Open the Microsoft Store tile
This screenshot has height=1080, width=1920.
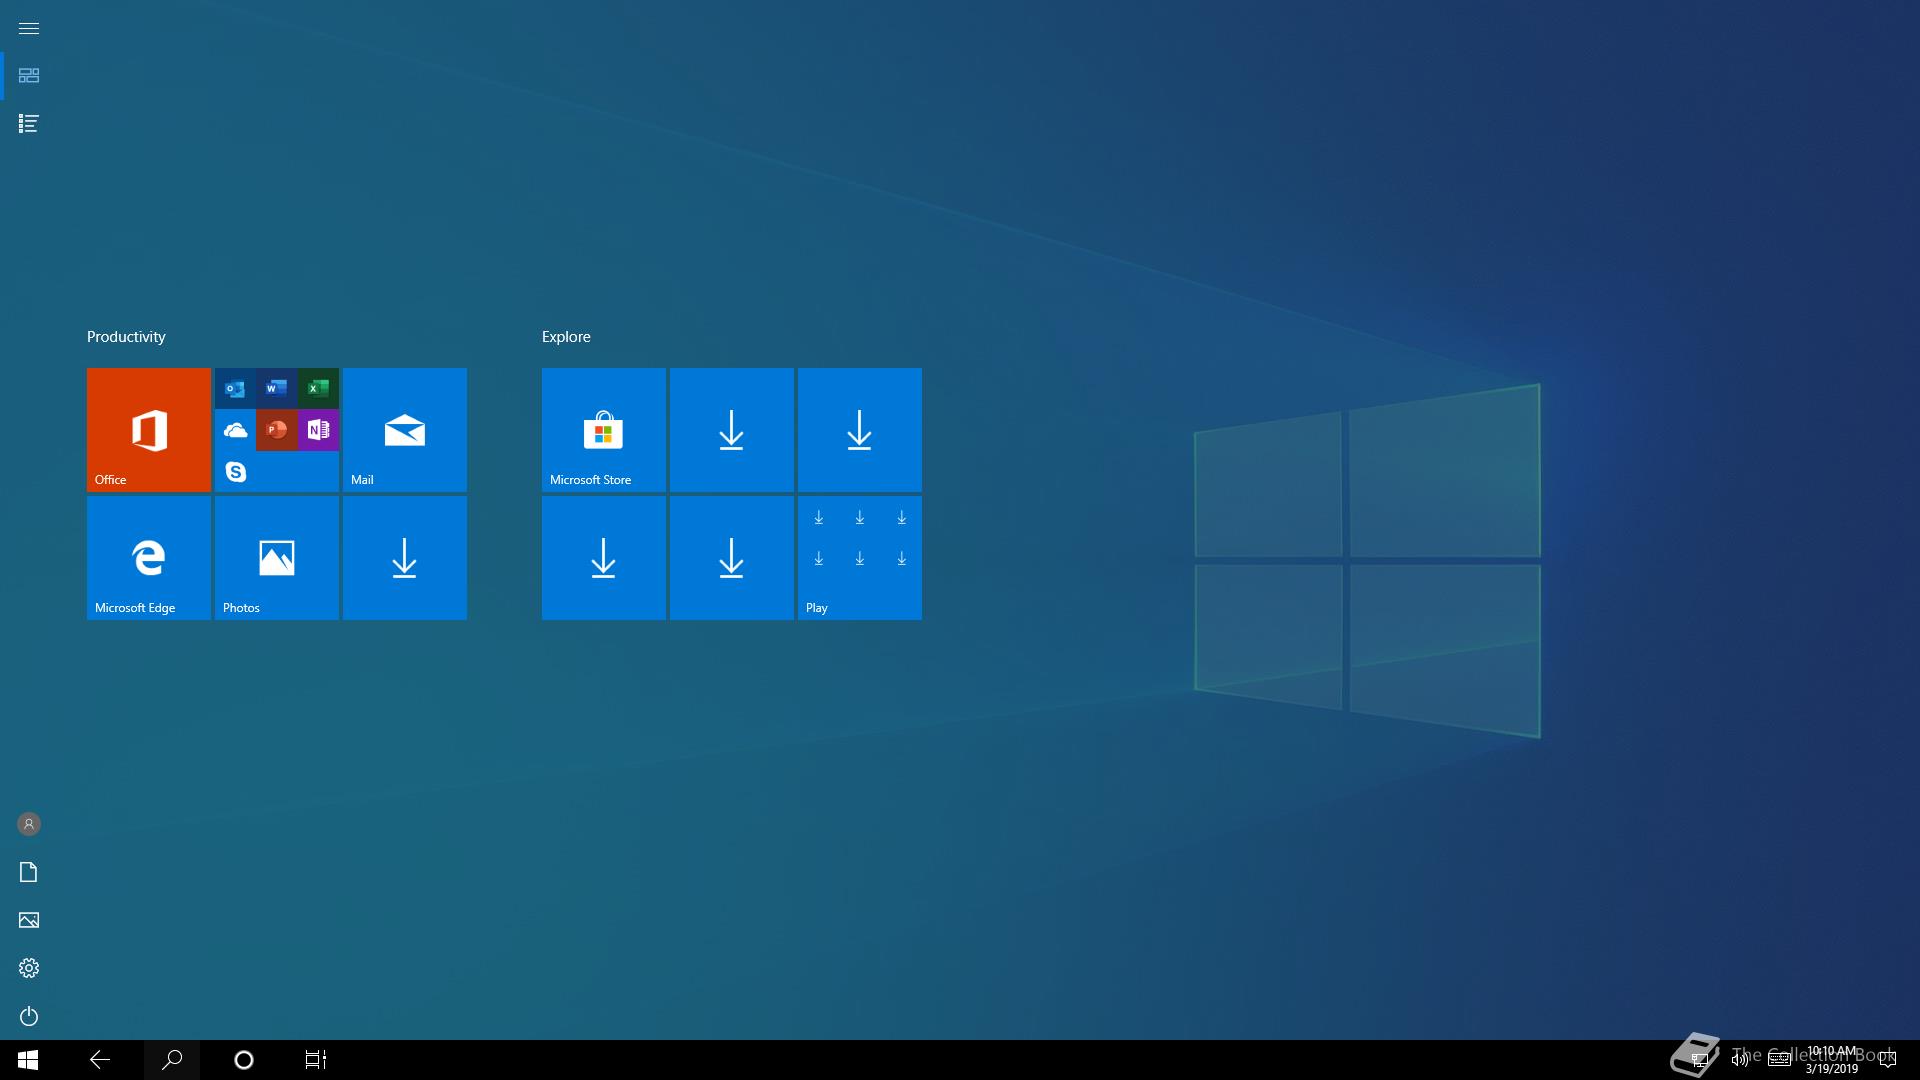[x=604, y=430]
